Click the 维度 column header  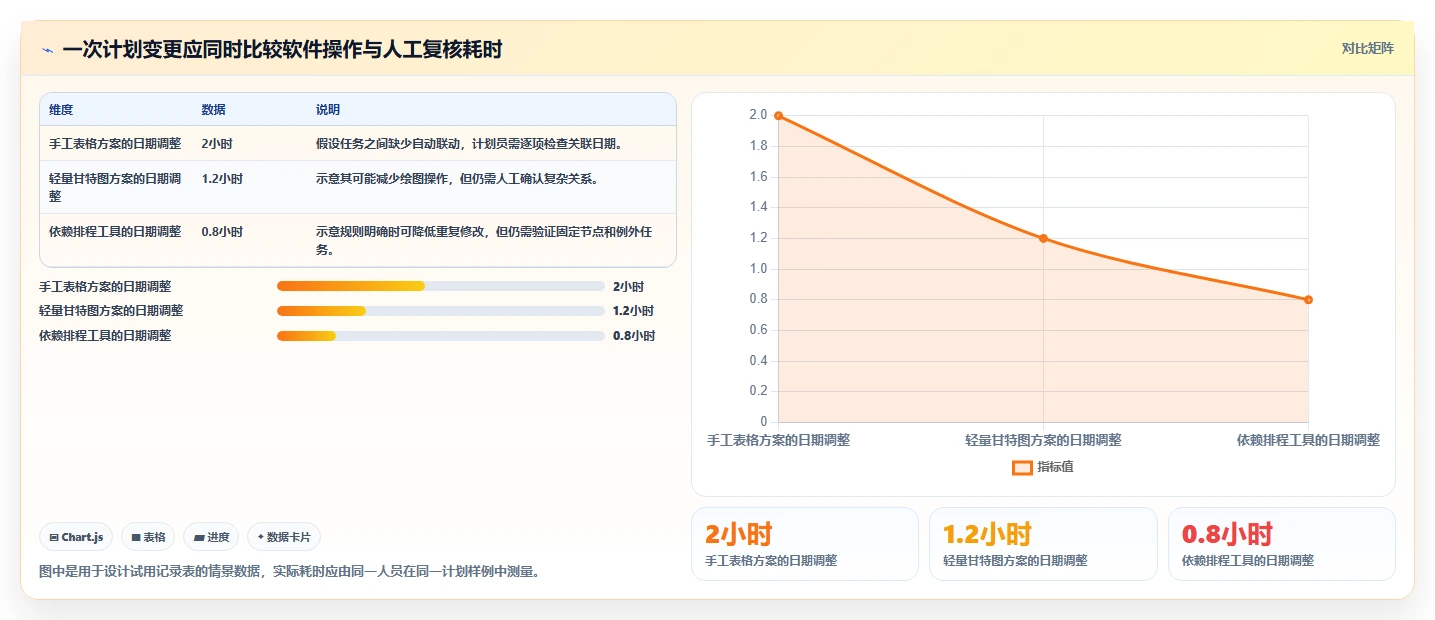click(61, 109)
